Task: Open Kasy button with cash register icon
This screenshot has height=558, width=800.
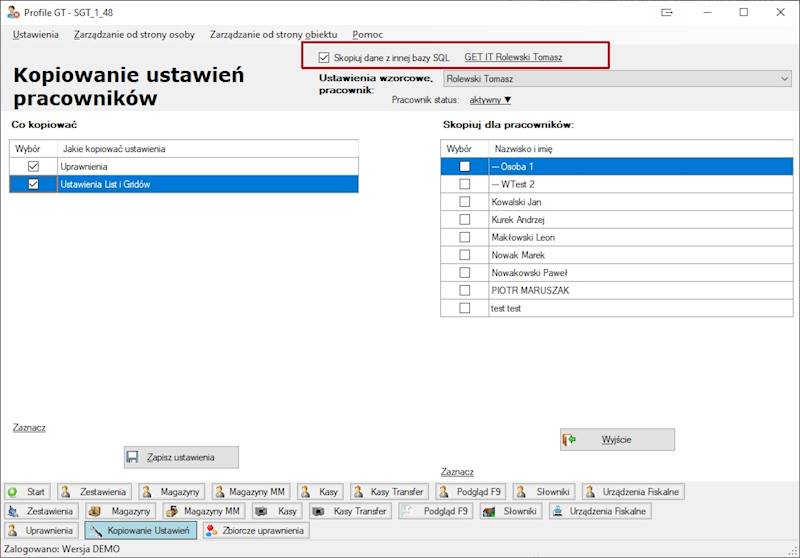Action: 277,511
